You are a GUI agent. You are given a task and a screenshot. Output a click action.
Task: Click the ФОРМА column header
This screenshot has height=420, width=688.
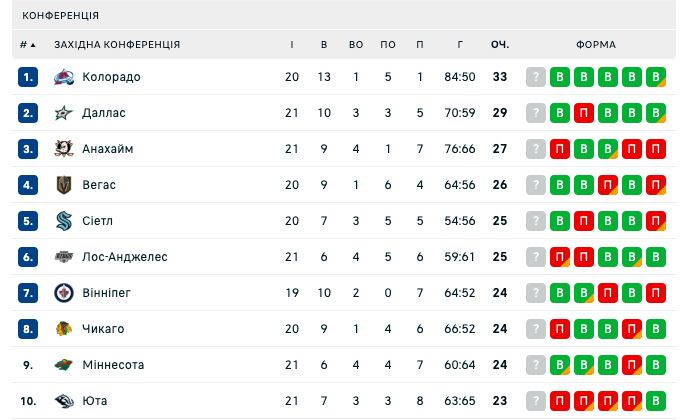596,44
